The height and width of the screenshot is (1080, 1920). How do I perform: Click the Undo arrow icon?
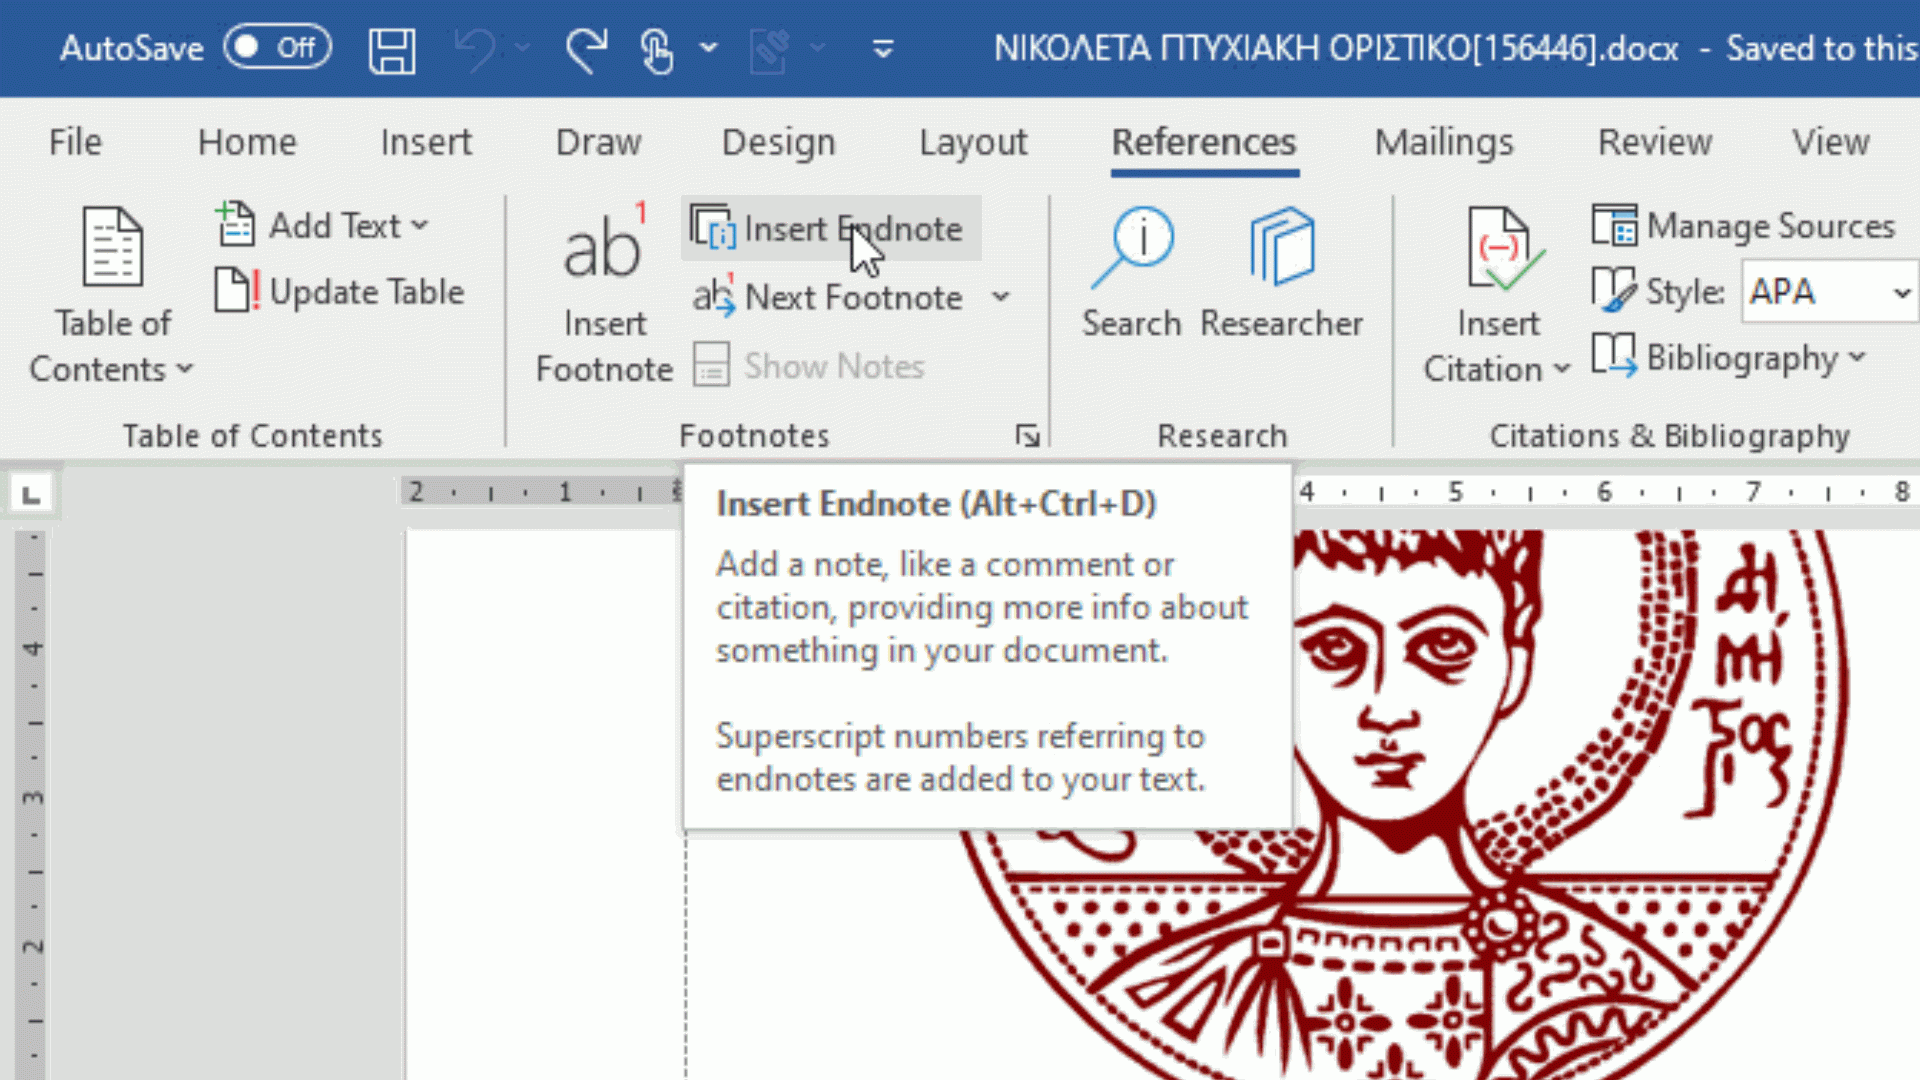[x=475, y=49]
